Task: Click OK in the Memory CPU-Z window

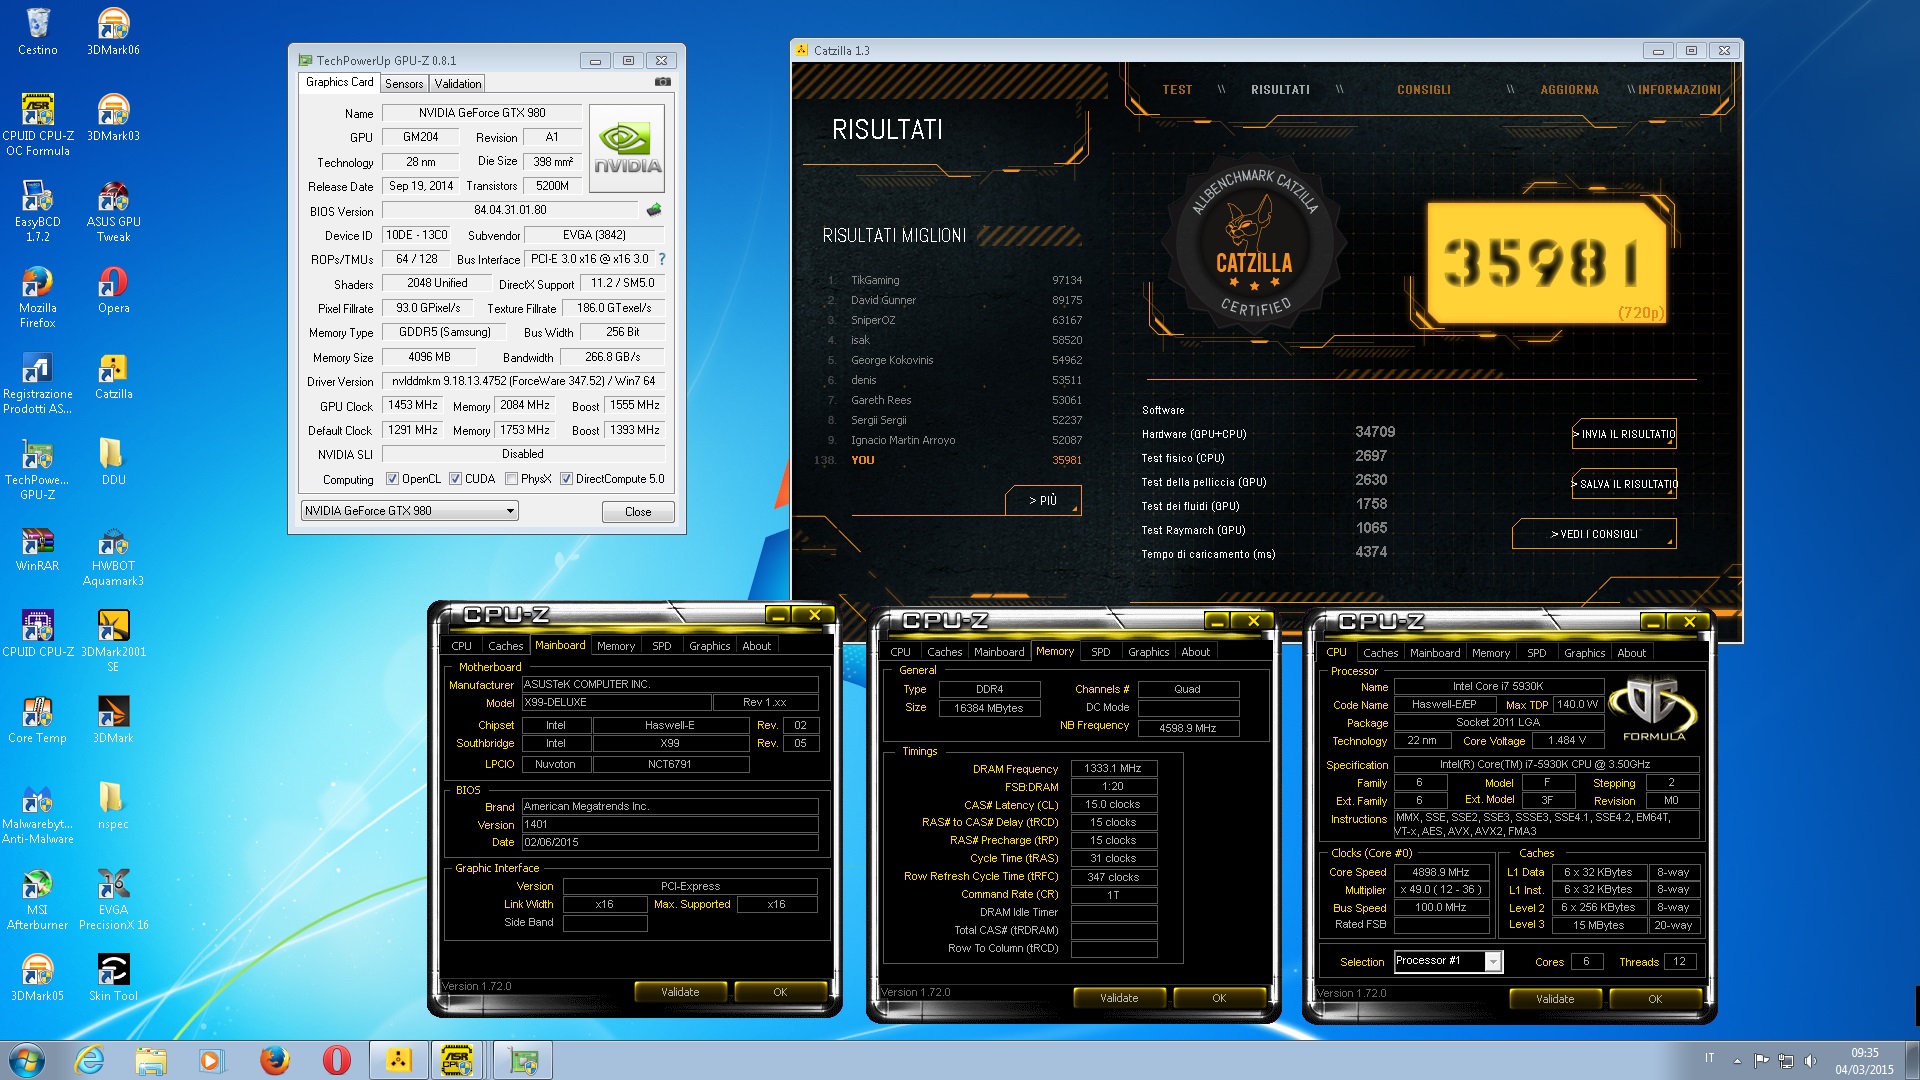Action: (1219, 998)
